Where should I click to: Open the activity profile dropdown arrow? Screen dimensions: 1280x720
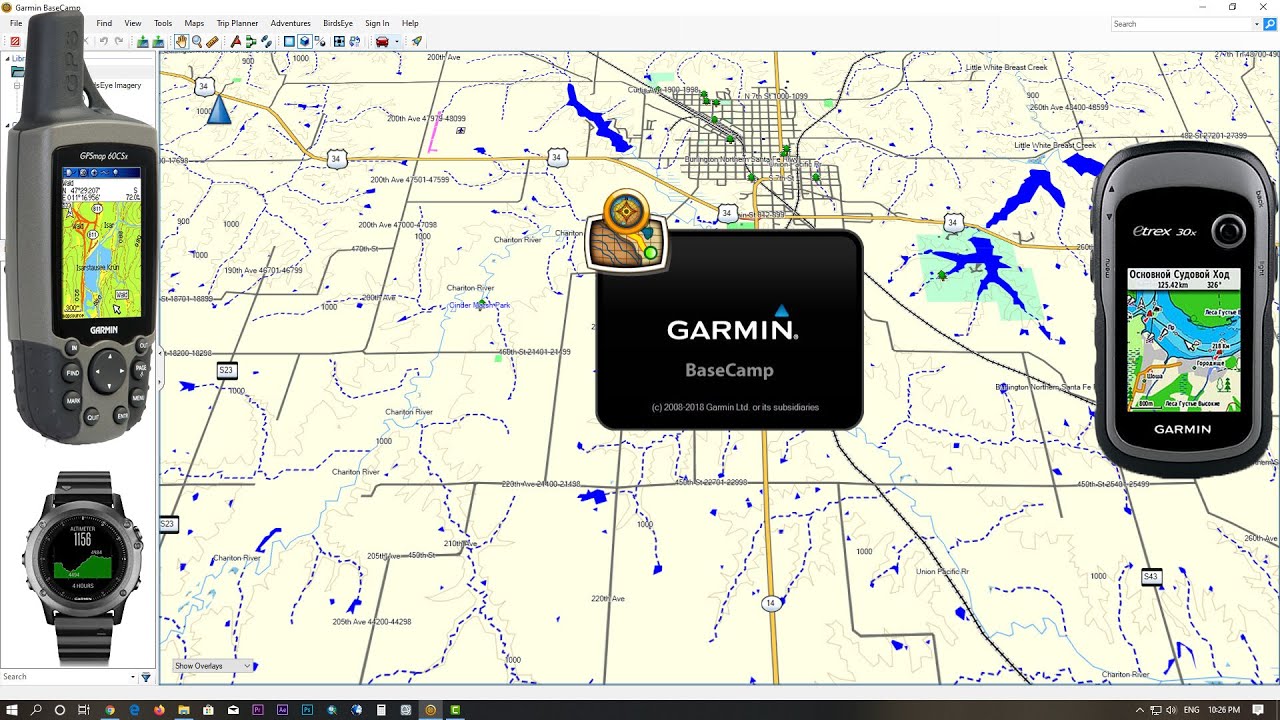(x=397, y=41)
